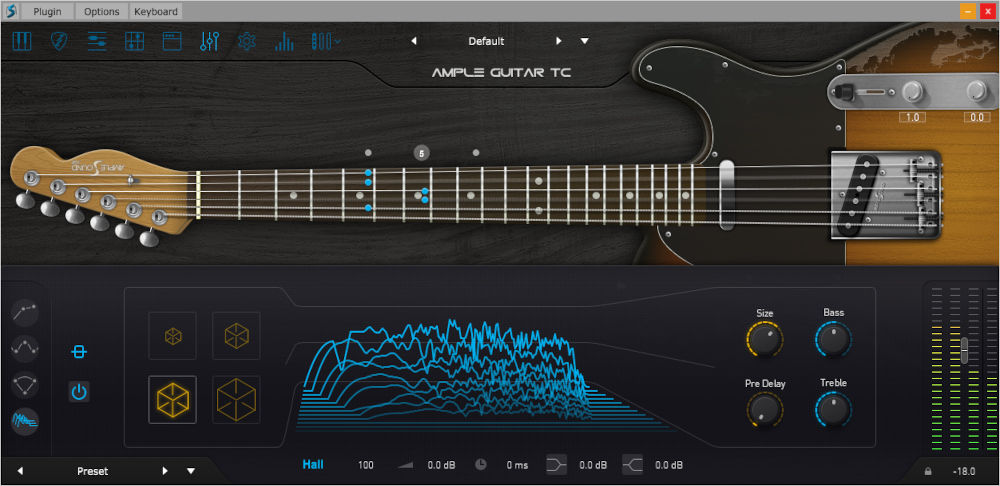Click the high-shelf filter icon
This screenshot has width=1000, height=486.
click(632, 465)
